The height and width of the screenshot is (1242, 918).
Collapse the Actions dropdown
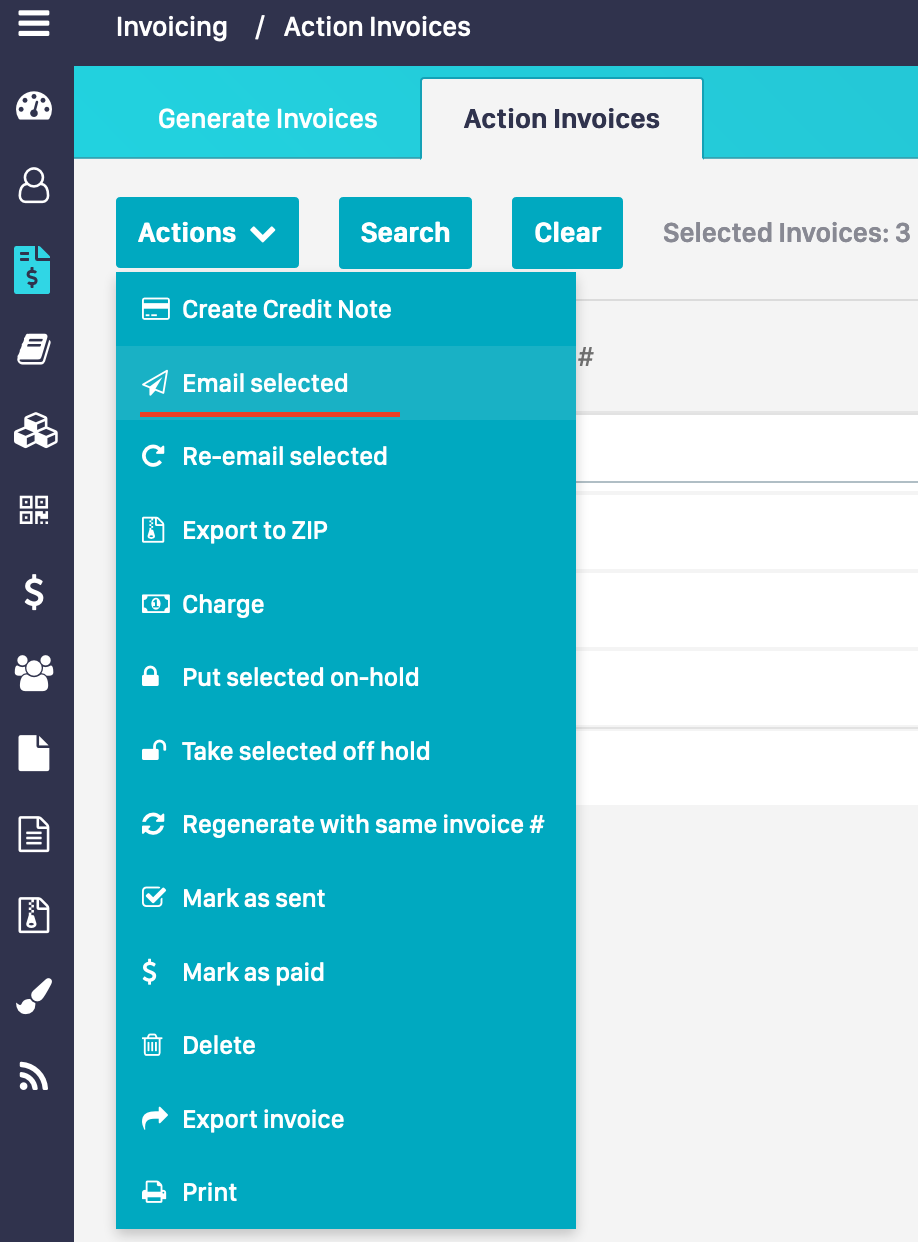click(207, 233)
